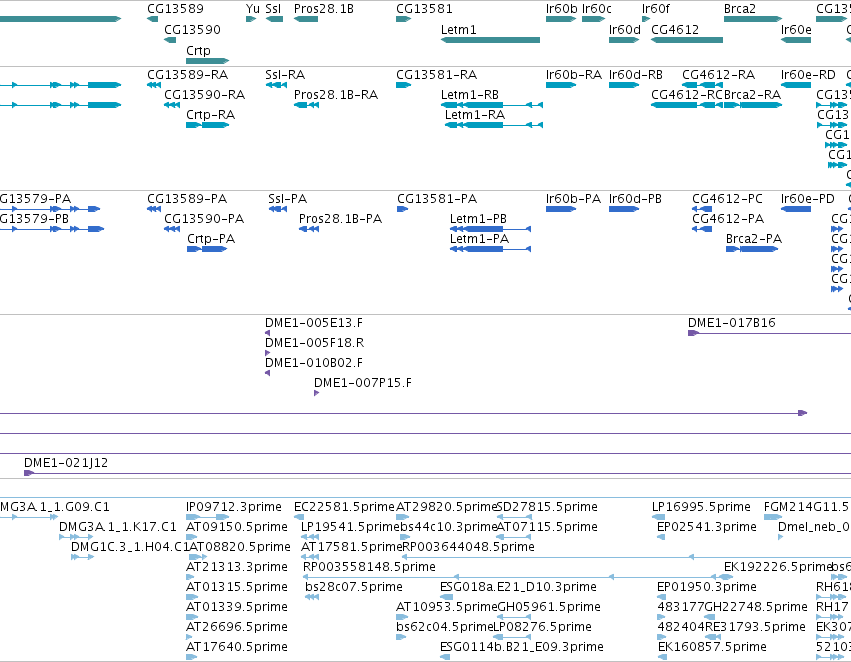The image size is (851, 662).
Task: Click the Letm1-RB transcript label
Action: 469,95
